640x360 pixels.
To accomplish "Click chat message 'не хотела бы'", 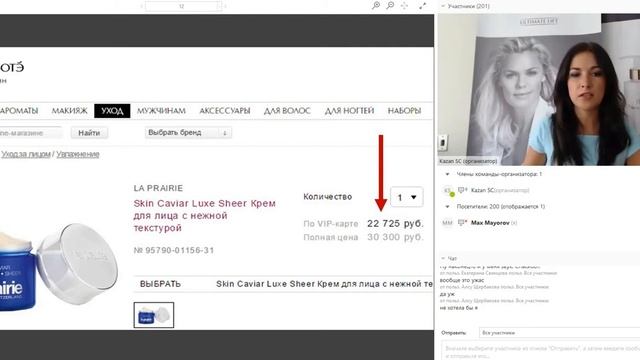I will tap(458, 308).
